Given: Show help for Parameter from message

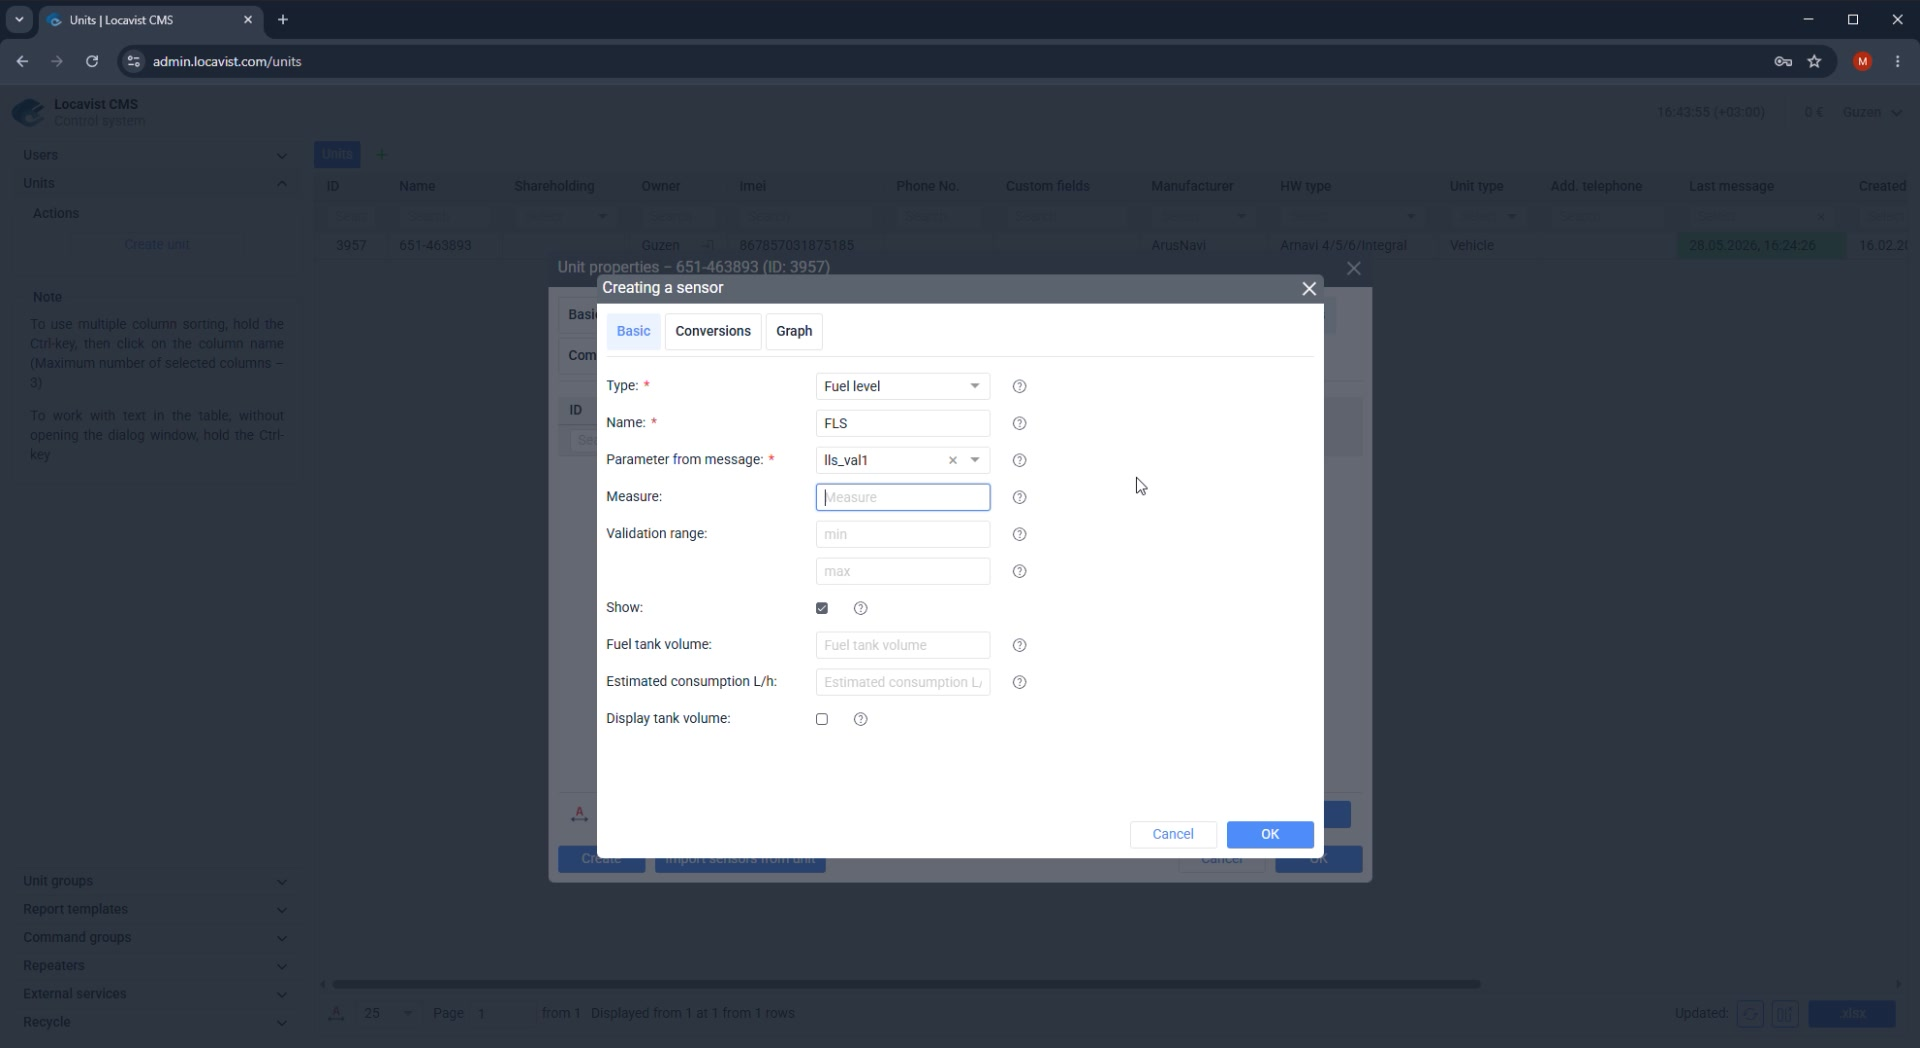Looking at the screenshot, I should click(x=1019, y=461).
